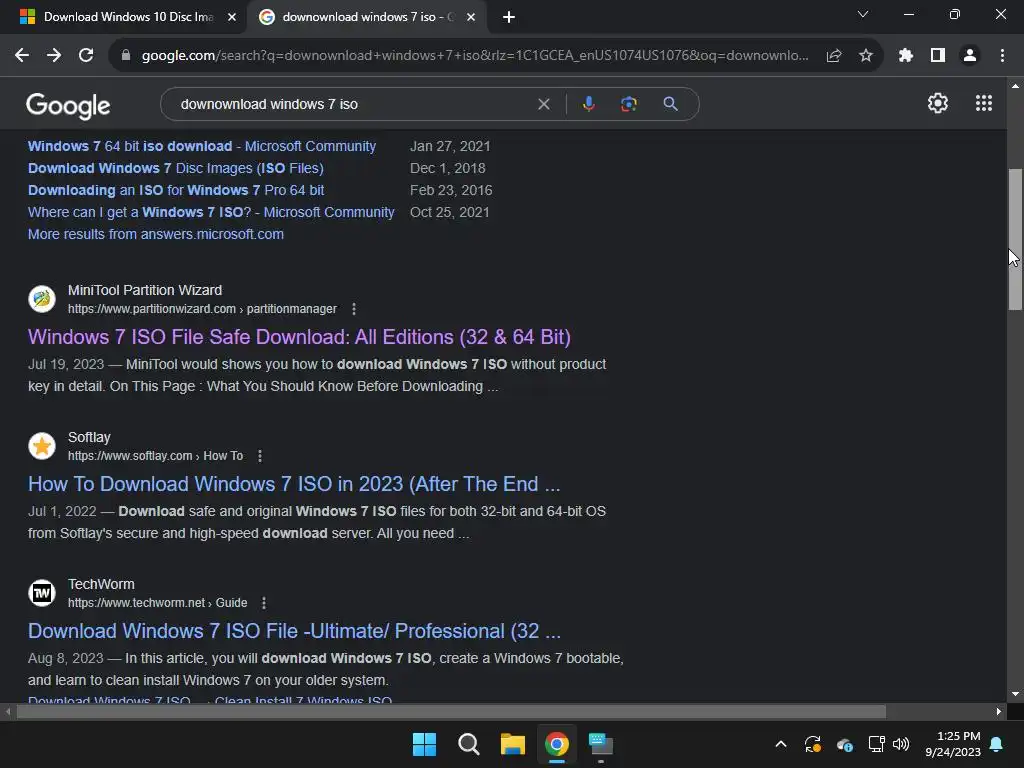The height and width of the screenshot is (768, 1024).
Task: Open more options for the MiniTool result
Action: tap(354, 309)
